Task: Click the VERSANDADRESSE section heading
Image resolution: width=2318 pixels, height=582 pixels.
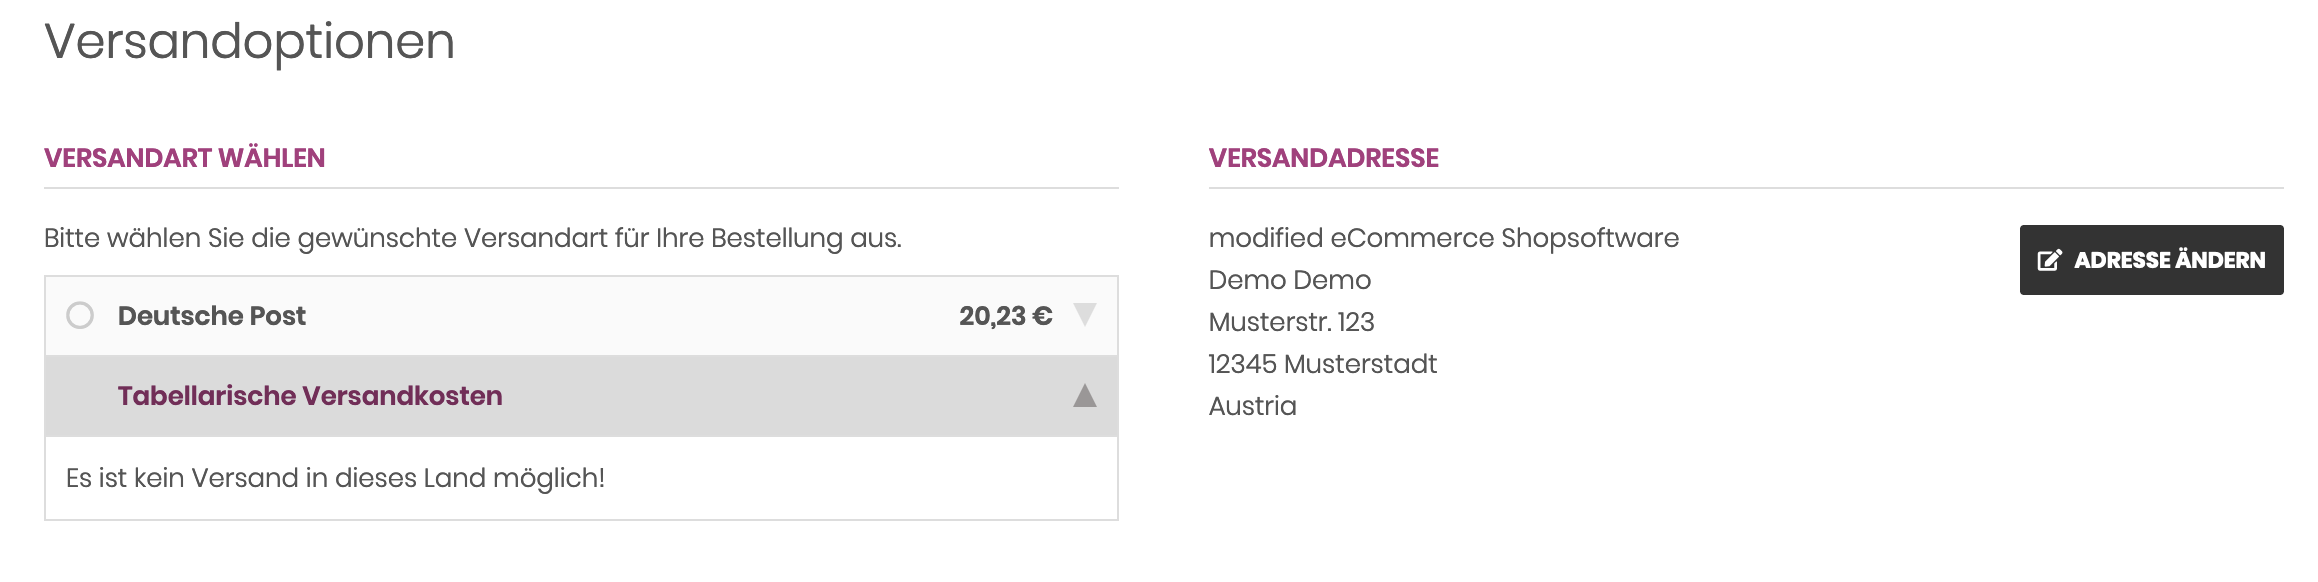Action: [x=1323, y=158]
